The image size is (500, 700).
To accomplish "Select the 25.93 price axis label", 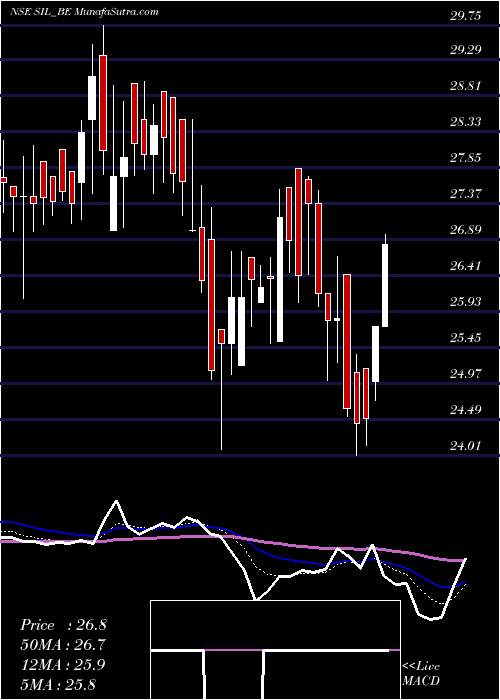I will (466, 302).
